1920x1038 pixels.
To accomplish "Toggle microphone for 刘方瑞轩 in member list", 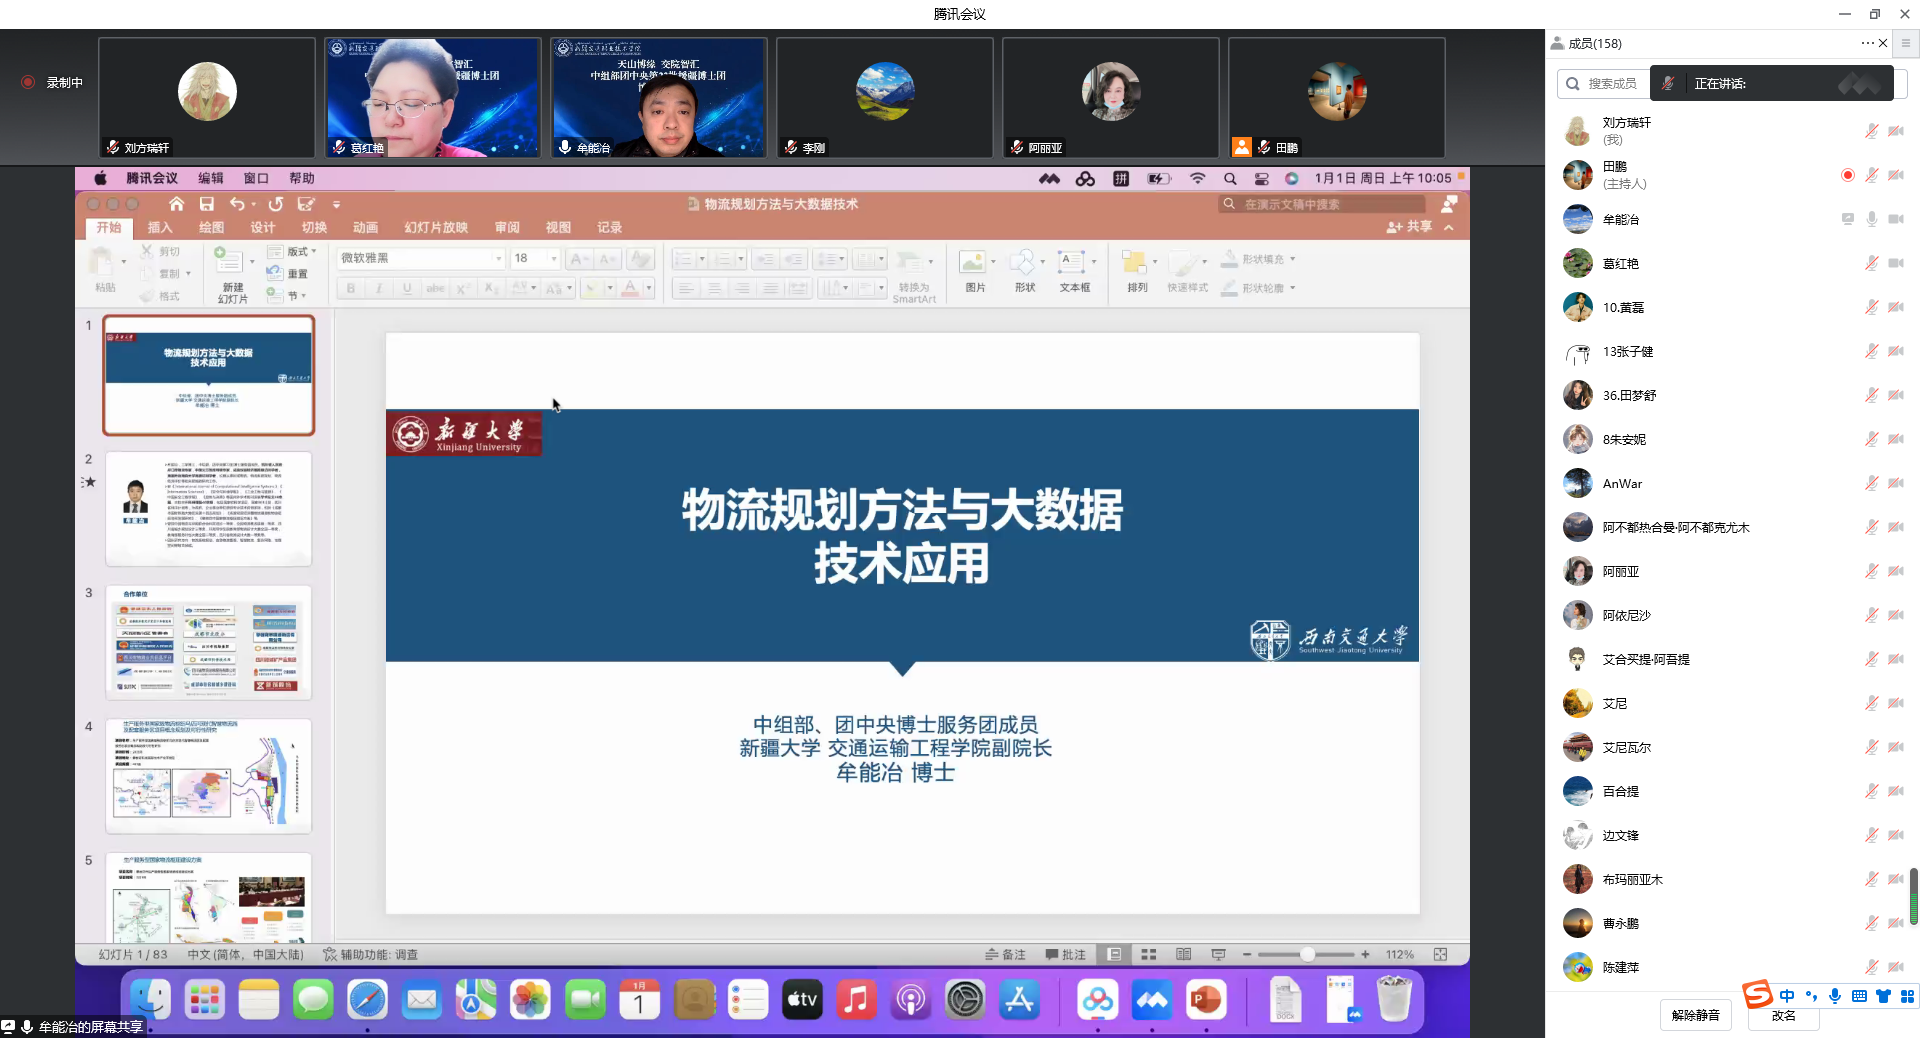I will coord(1871,131).
